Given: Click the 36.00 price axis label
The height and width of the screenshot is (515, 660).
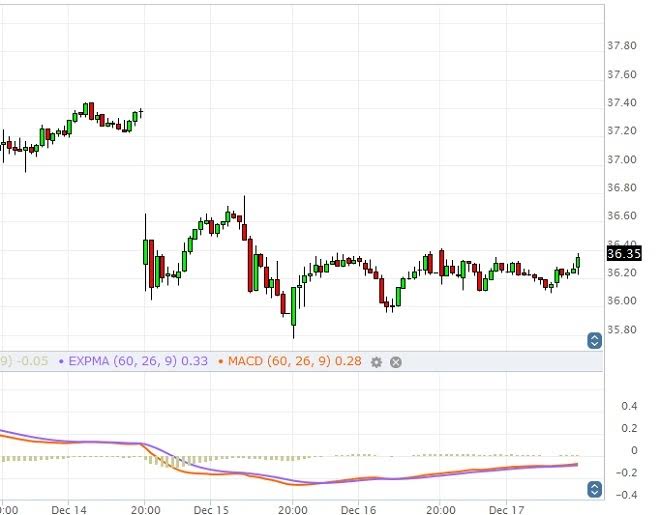Looking at the screenshot, I should (622, 301).
